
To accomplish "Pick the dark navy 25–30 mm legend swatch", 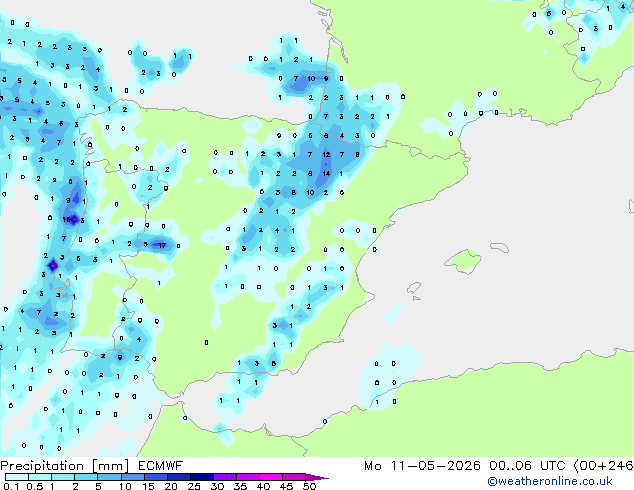I will (x=202, y=477).
